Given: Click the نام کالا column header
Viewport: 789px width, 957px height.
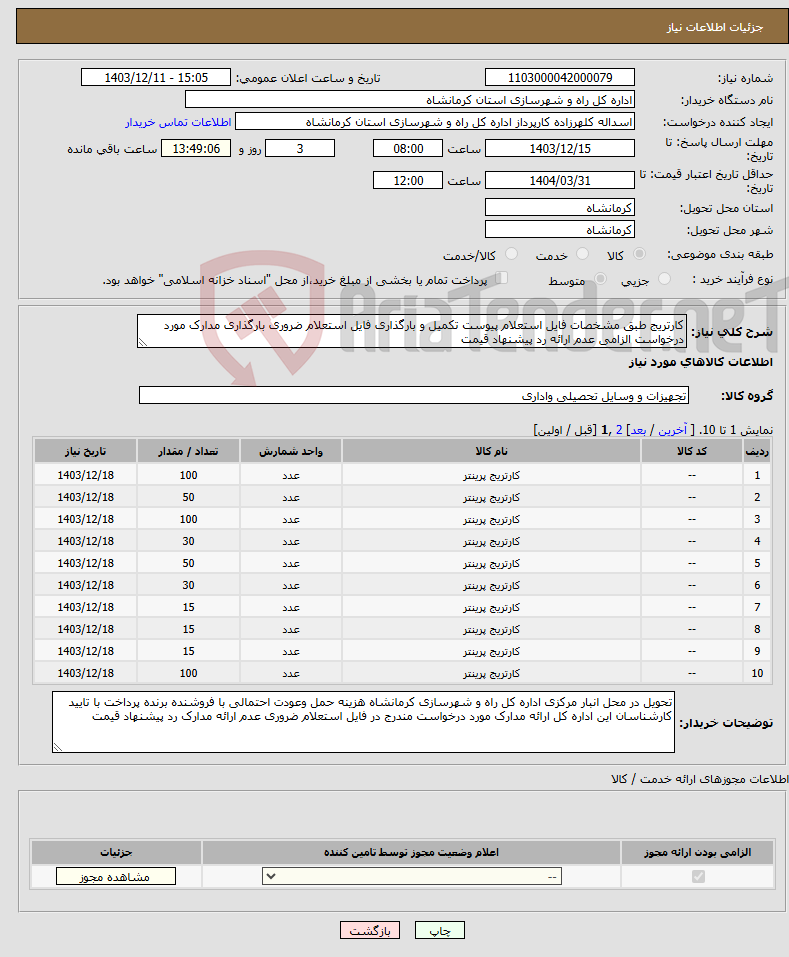Looking at the screenshot, I should 491,451.
